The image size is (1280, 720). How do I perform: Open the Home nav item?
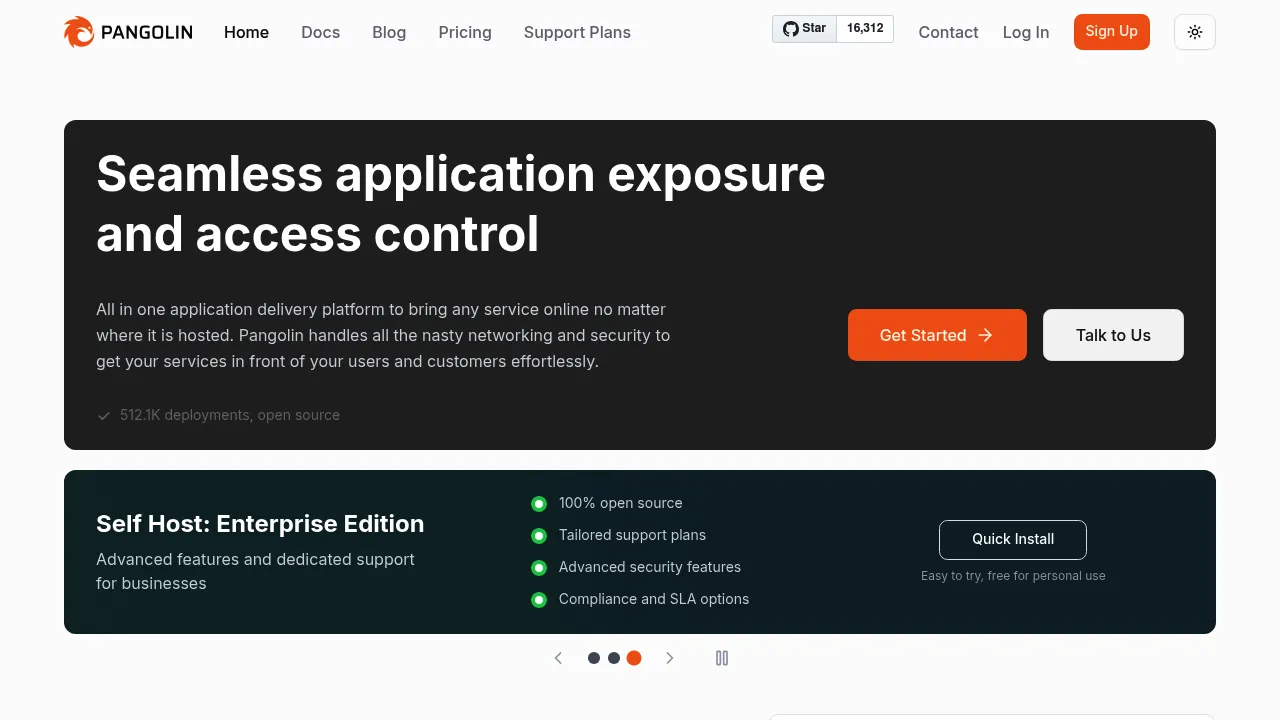click(246, 32)
